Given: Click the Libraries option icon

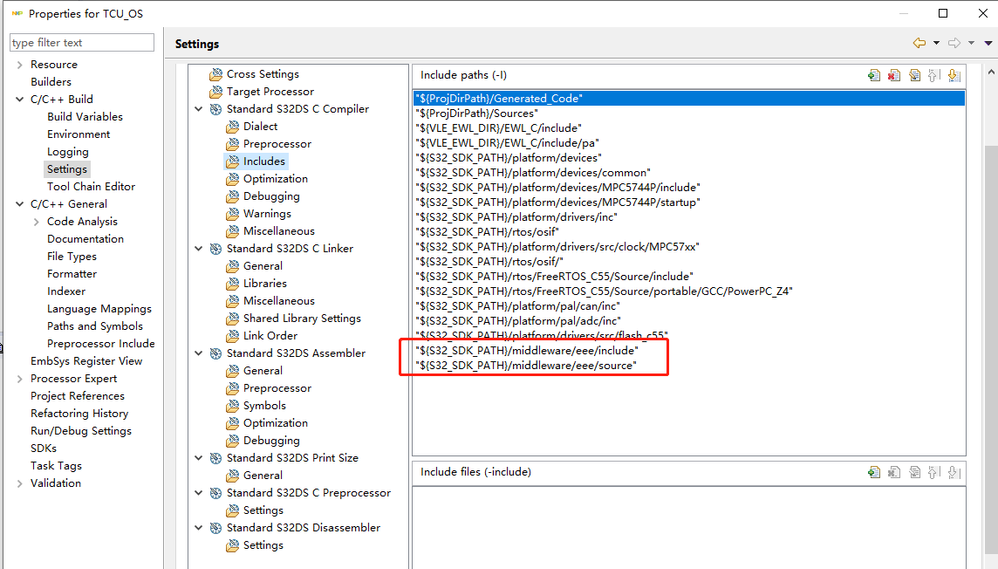Looking at the screenshot, I should click(233, 284).
